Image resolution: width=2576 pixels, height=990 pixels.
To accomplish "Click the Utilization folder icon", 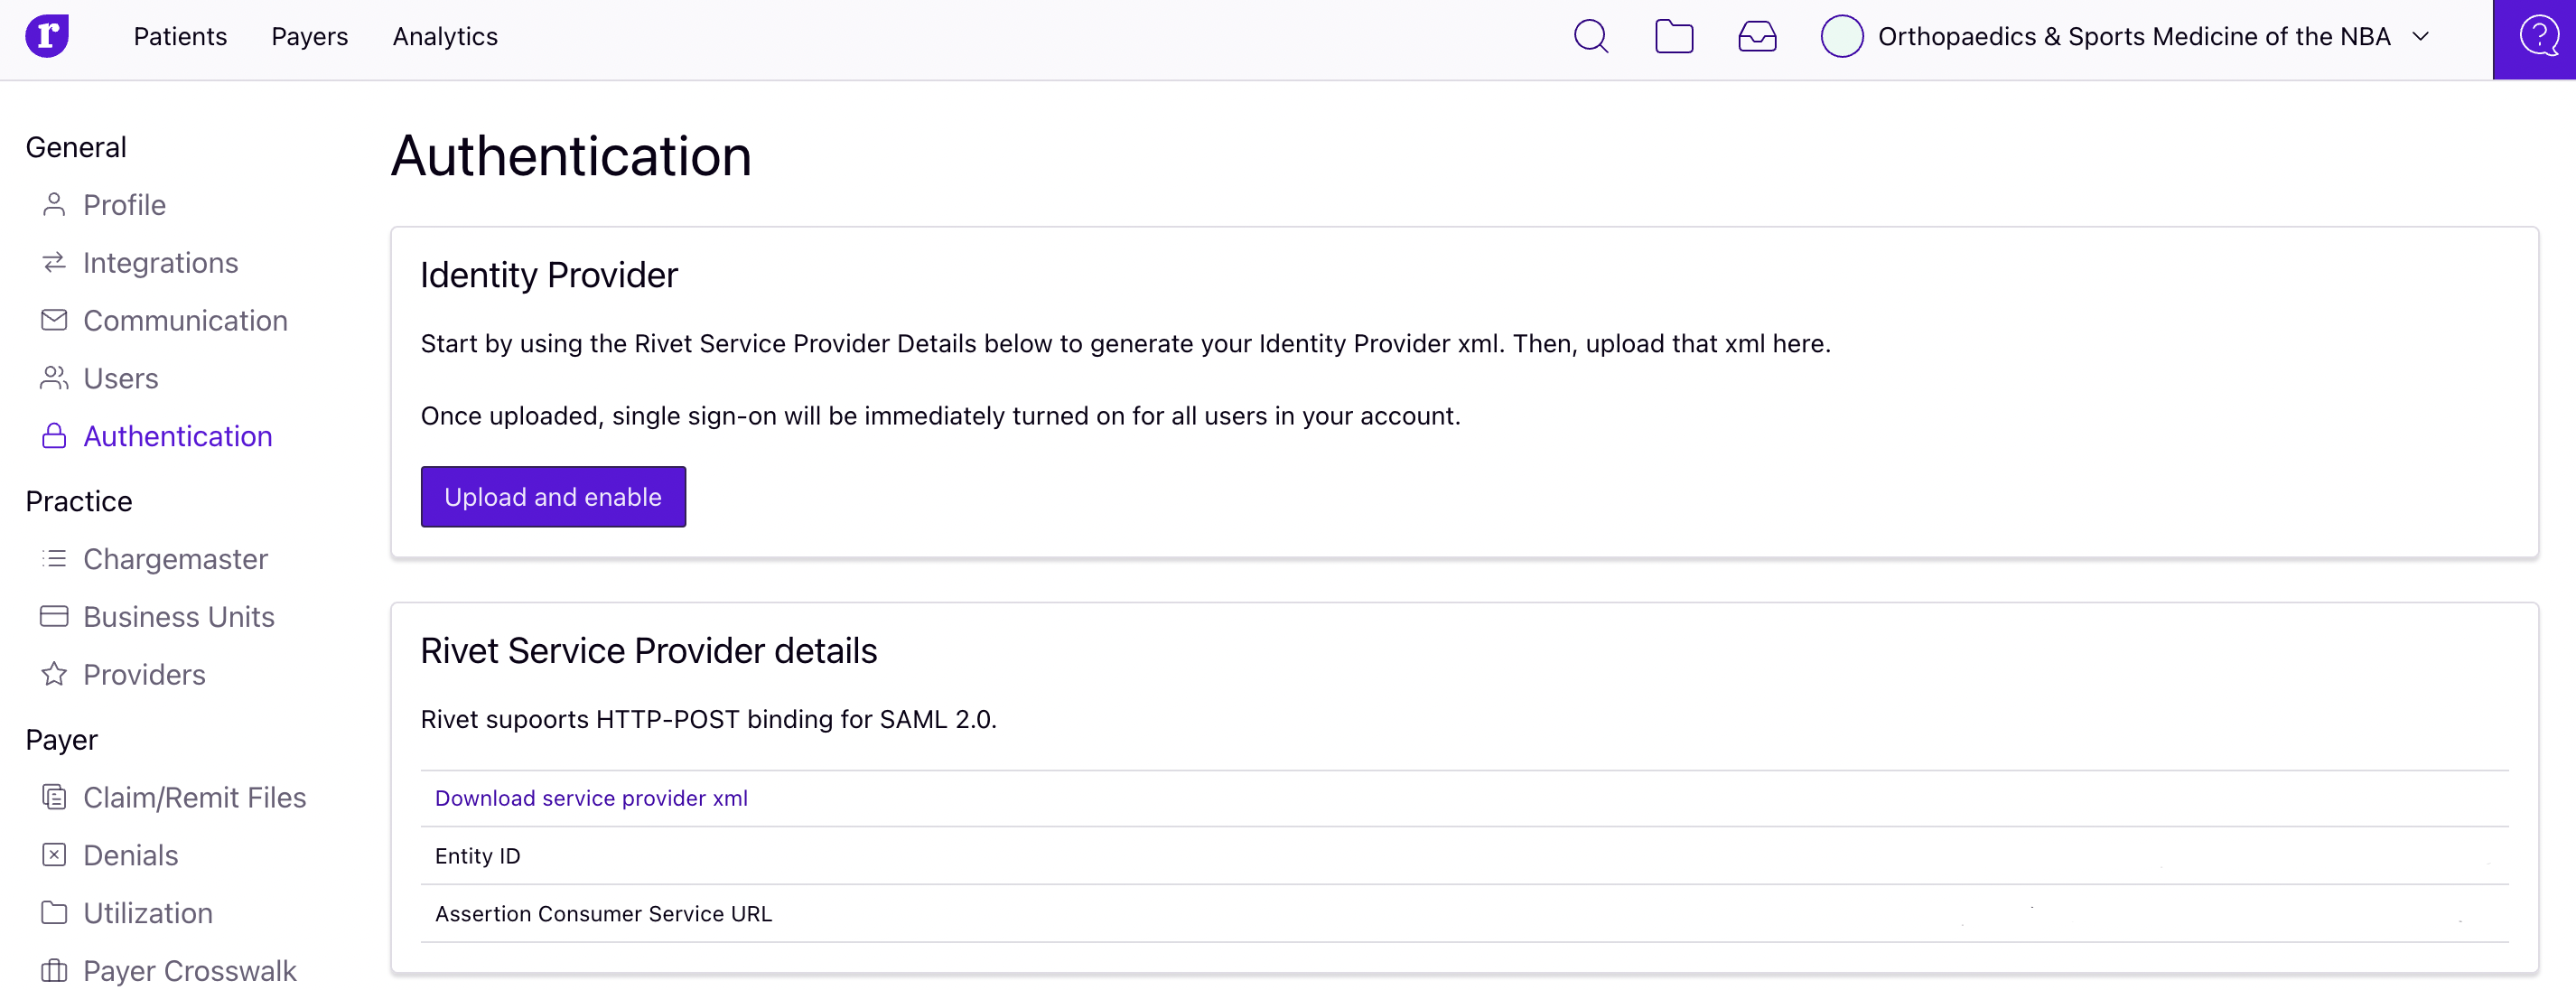I will tap(54, 913).
